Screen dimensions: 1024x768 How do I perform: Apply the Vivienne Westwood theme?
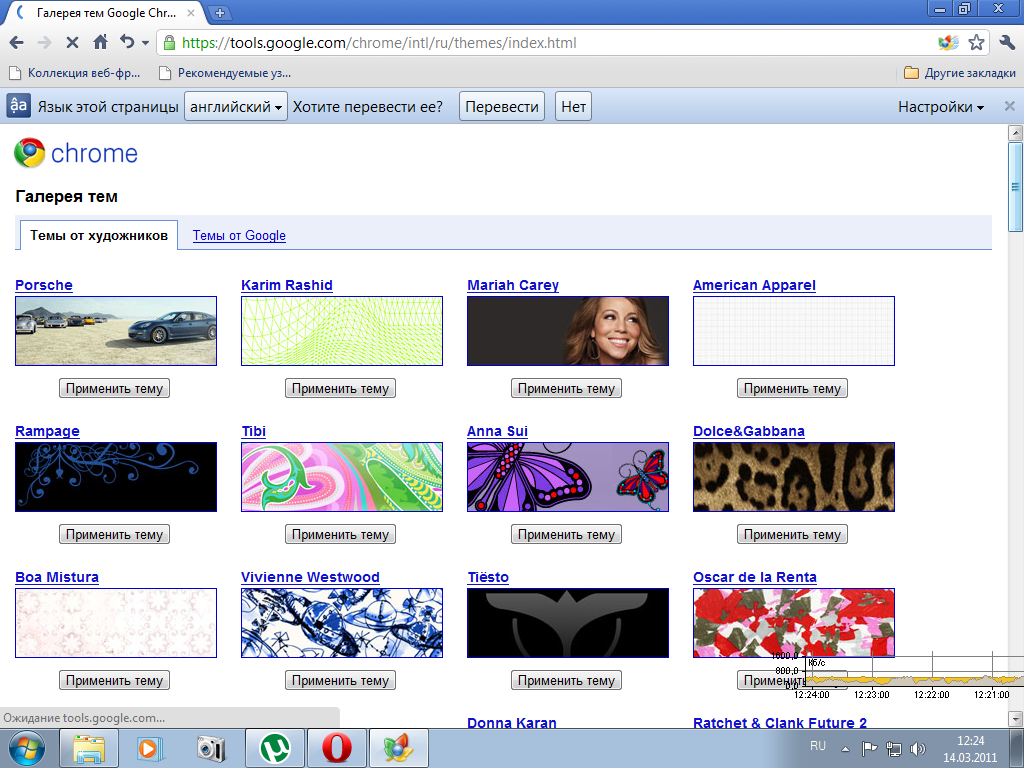(x=340, y=680)
